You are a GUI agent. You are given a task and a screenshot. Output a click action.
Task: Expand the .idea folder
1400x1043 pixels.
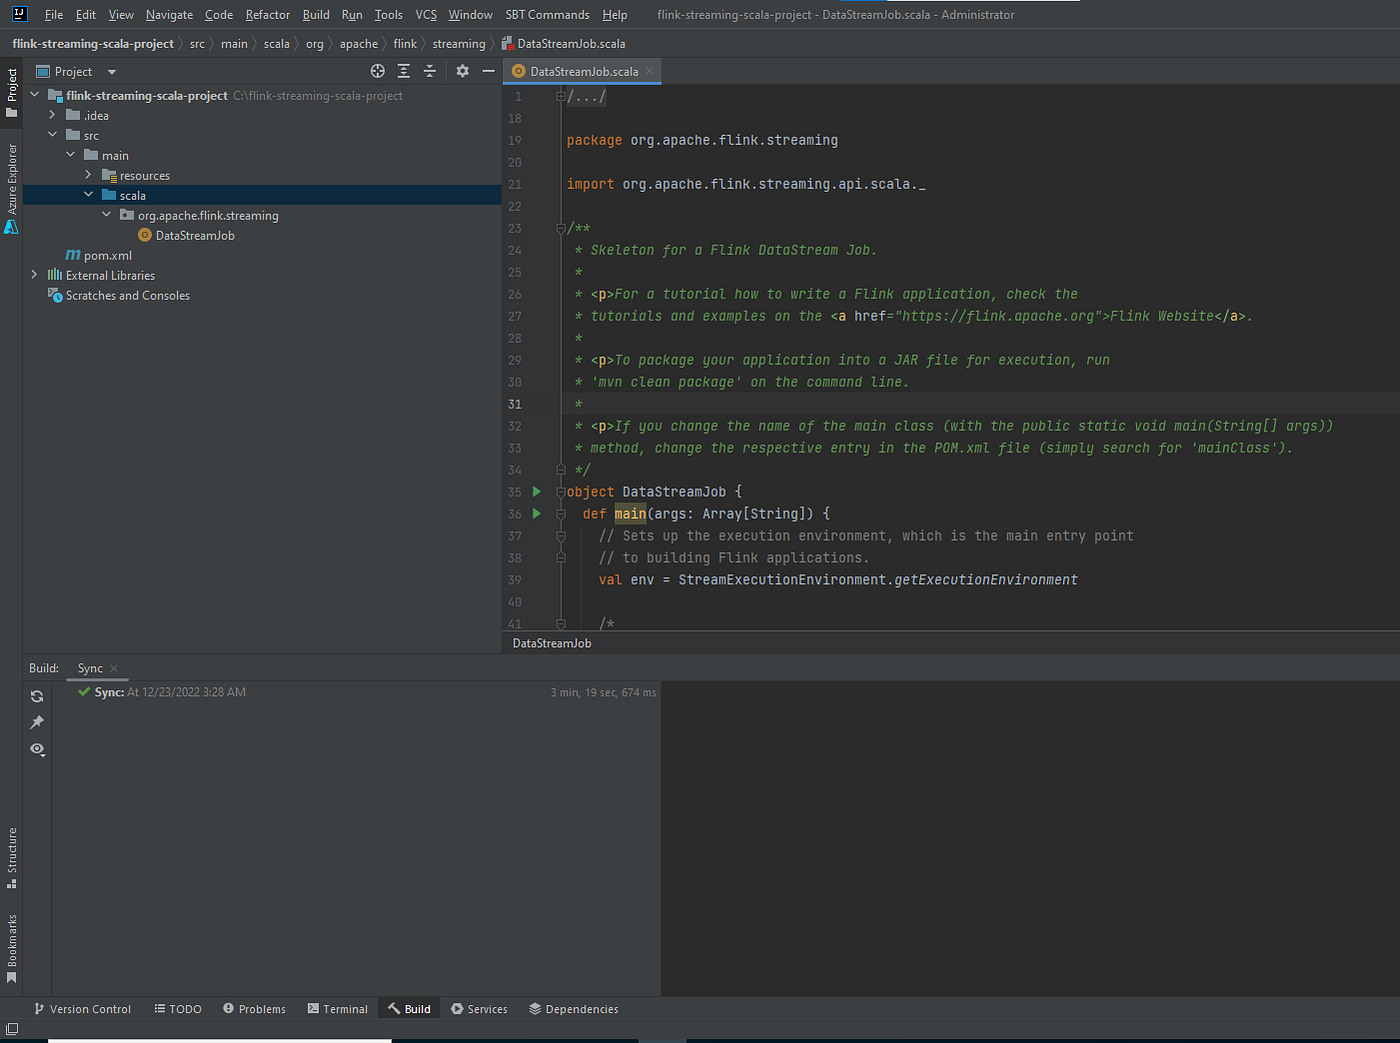(52, 115)
